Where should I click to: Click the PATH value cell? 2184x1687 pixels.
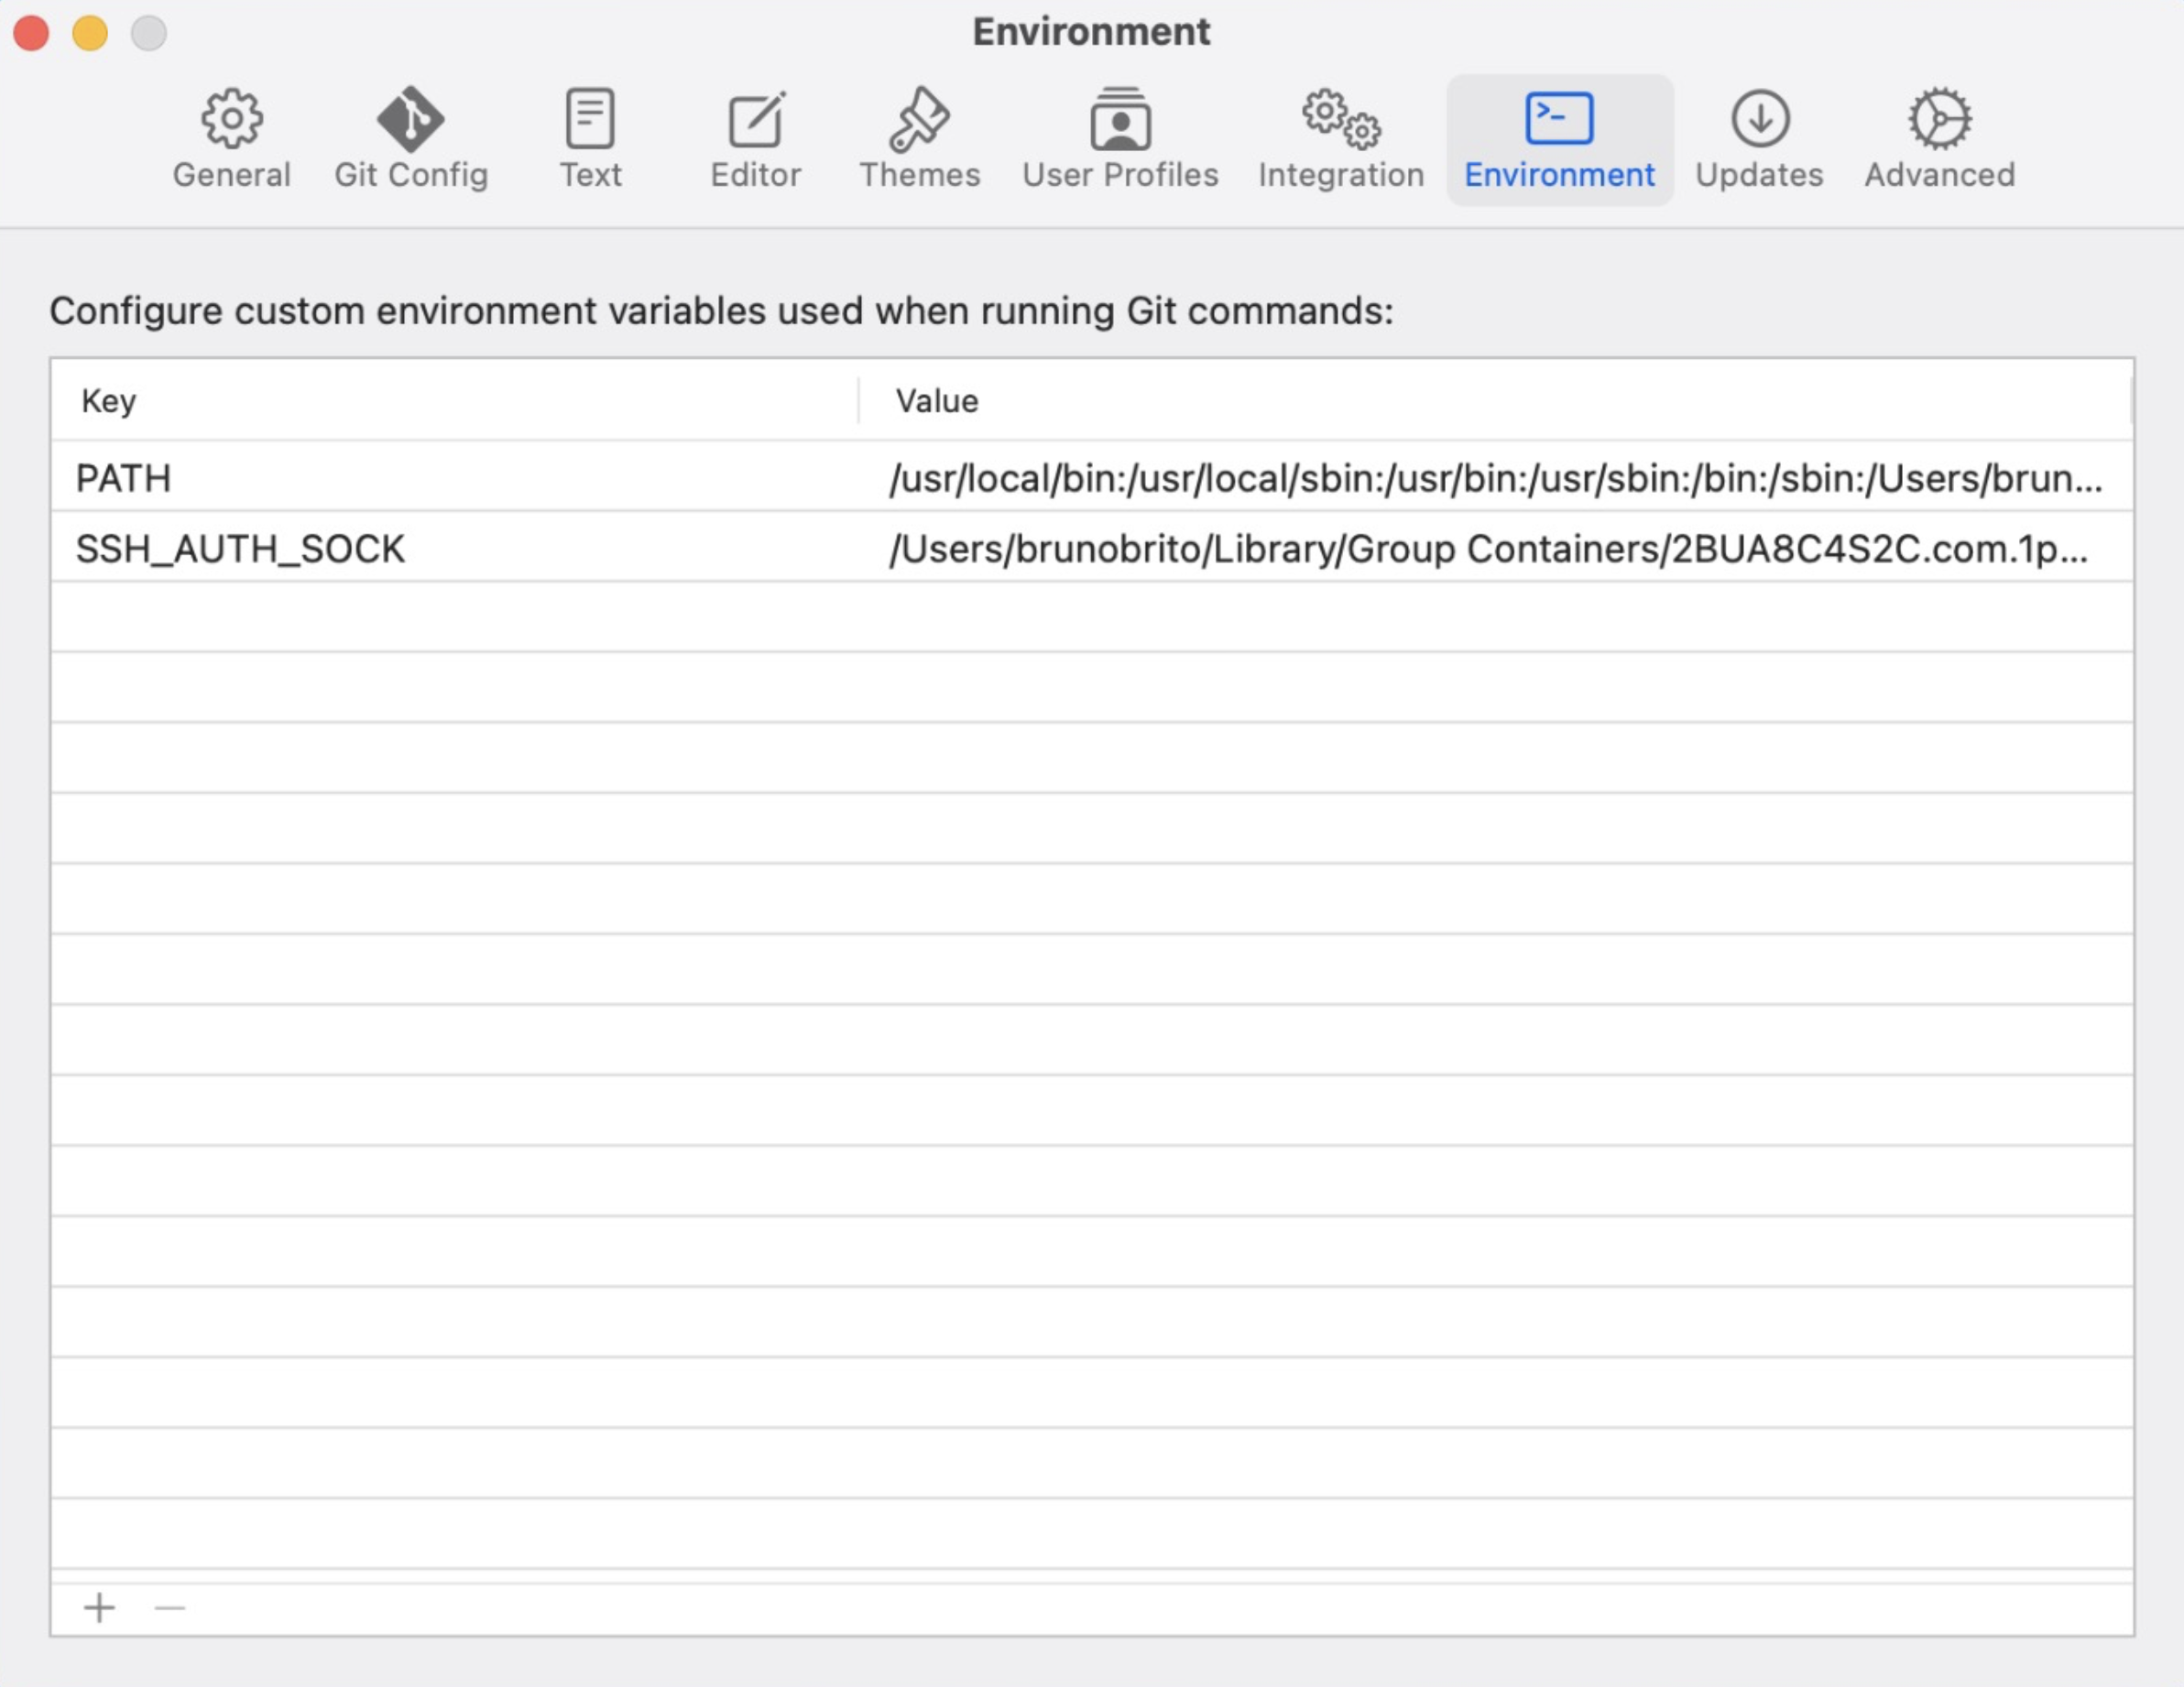(x=1495, y=478)
